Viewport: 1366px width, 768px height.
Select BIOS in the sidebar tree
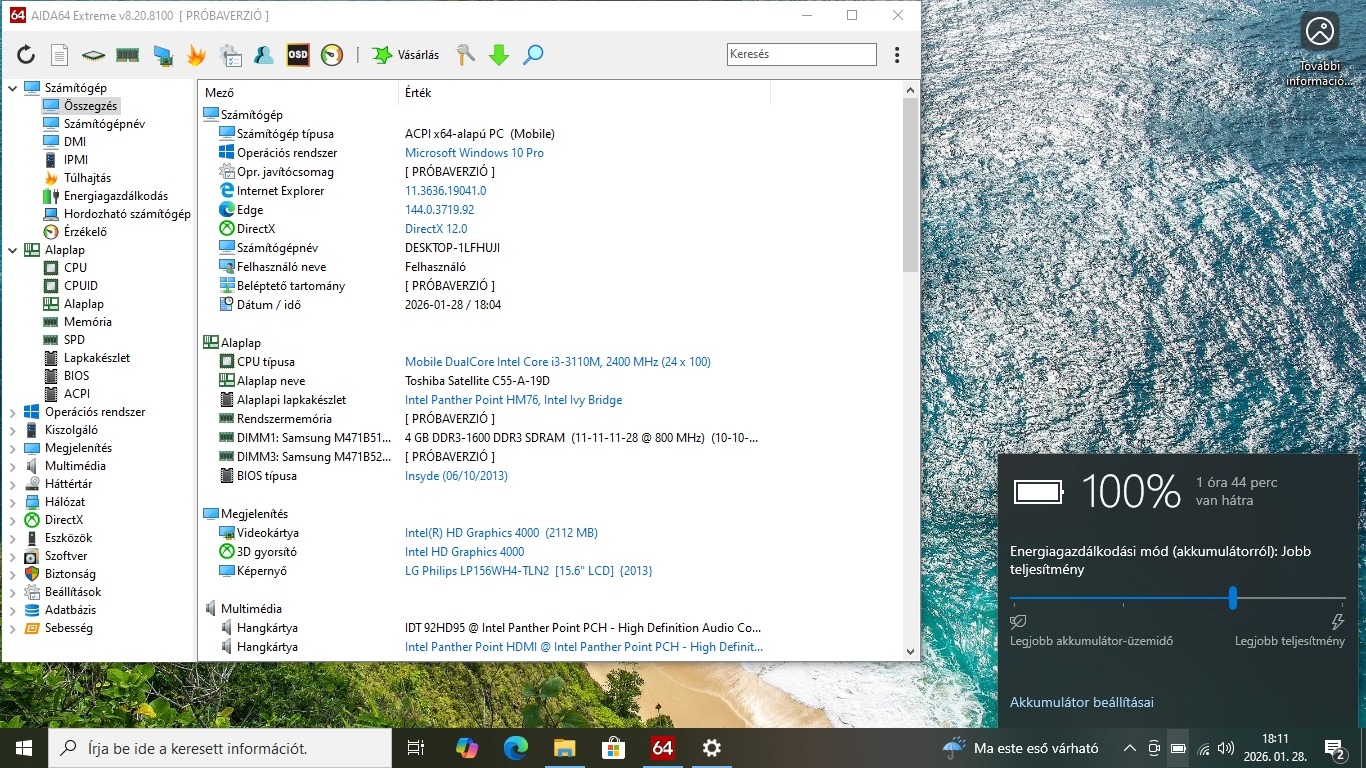coord(77,376)
